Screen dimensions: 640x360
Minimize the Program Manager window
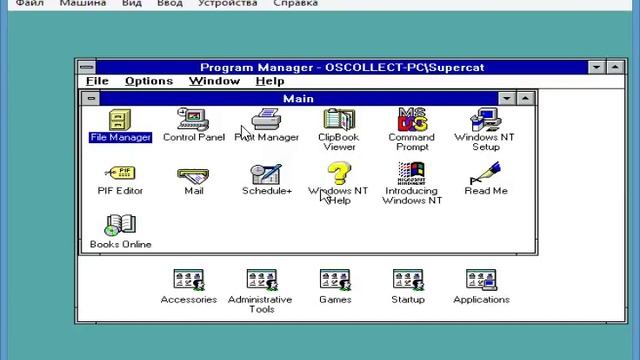click(596, 67)
